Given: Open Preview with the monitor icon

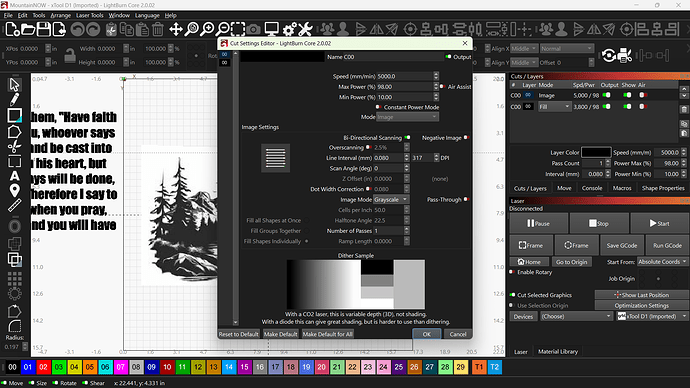Looking at the screenshot, I should (271, 29).
